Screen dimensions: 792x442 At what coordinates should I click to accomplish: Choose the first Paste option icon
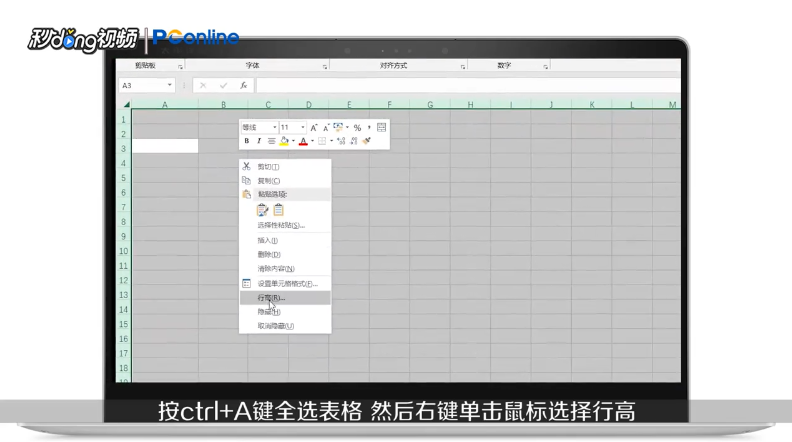(x=262, y=210)
